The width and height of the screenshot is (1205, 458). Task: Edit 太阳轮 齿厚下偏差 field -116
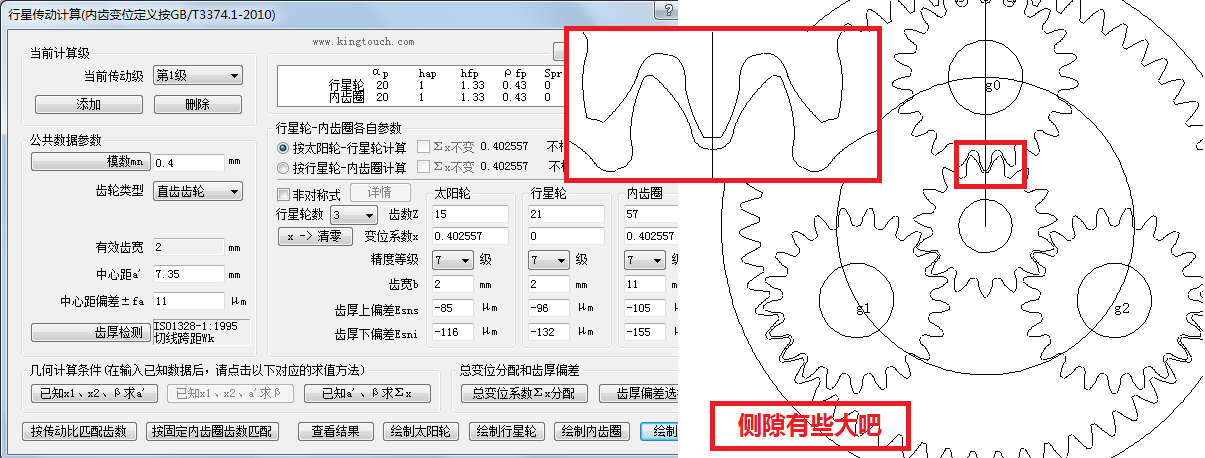click(x=452, y=332)
